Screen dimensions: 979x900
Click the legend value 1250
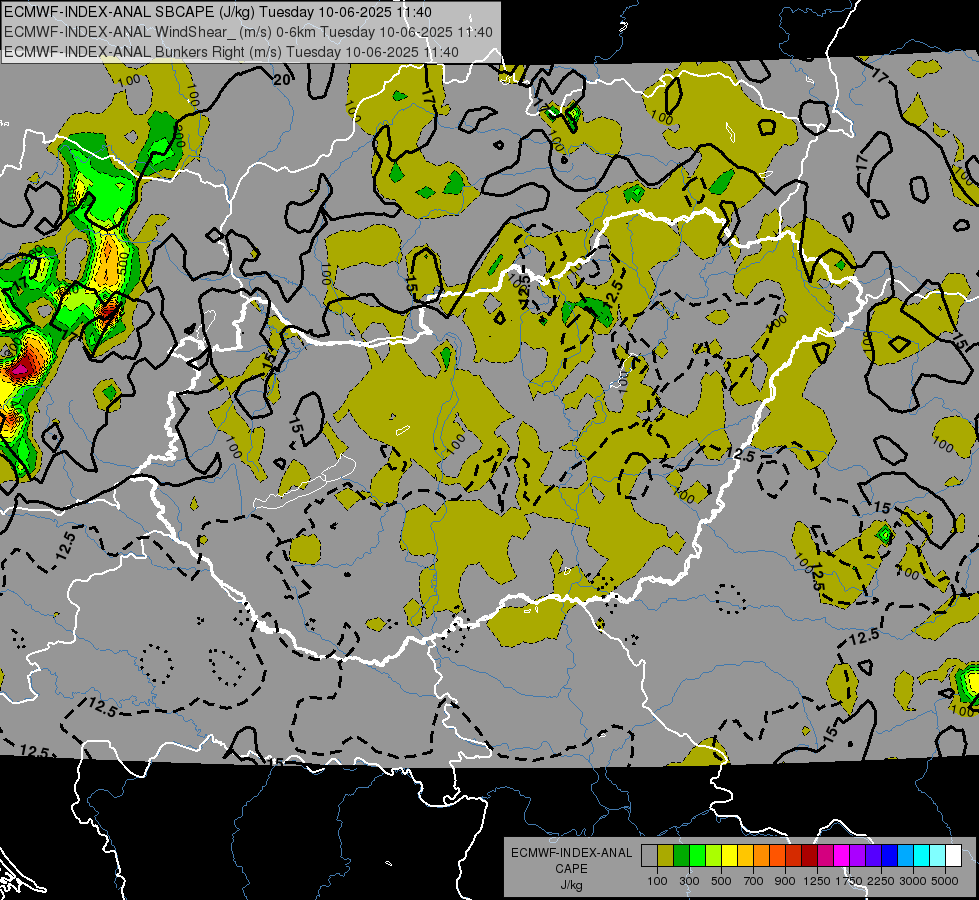click(x=817, y=881)
